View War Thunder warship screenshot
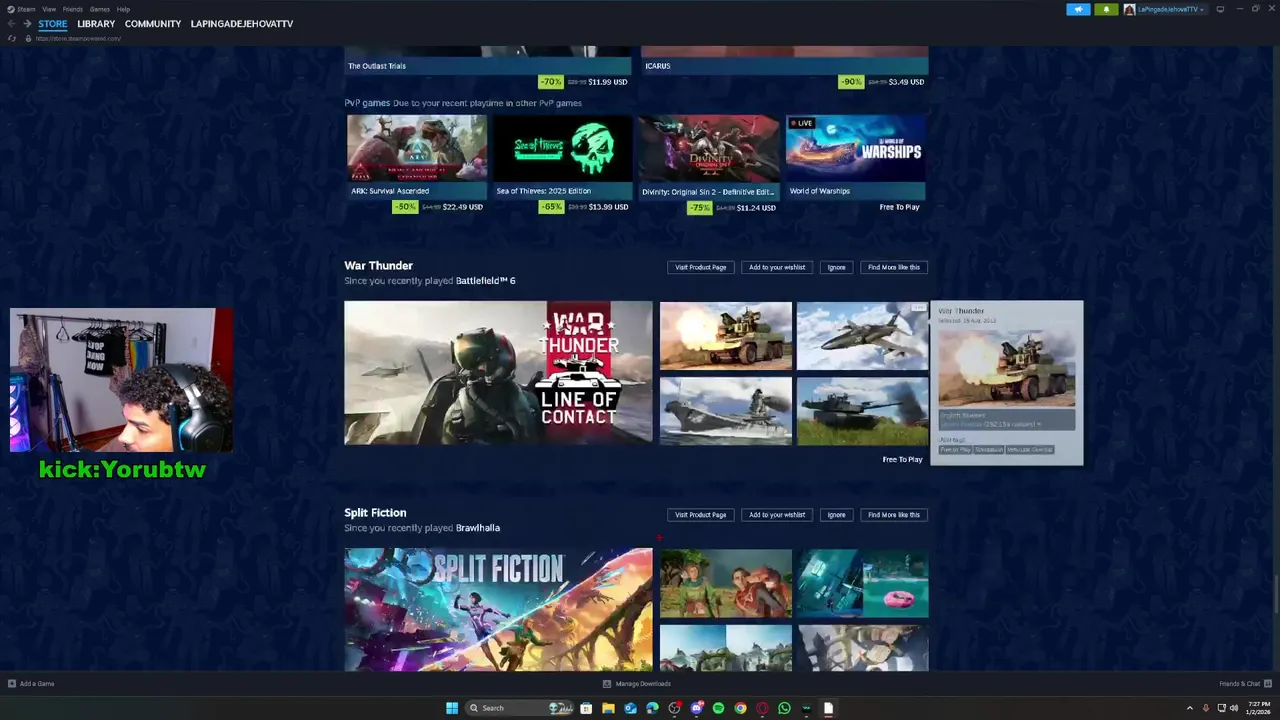The image size is (1280, 720). 726,411
